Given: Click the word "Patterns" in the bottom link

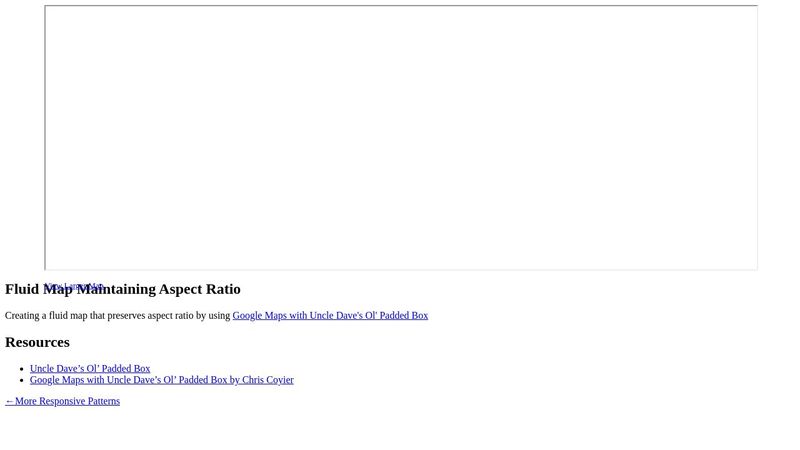Looking at the screenshot, I should click(x=101, y=401).
